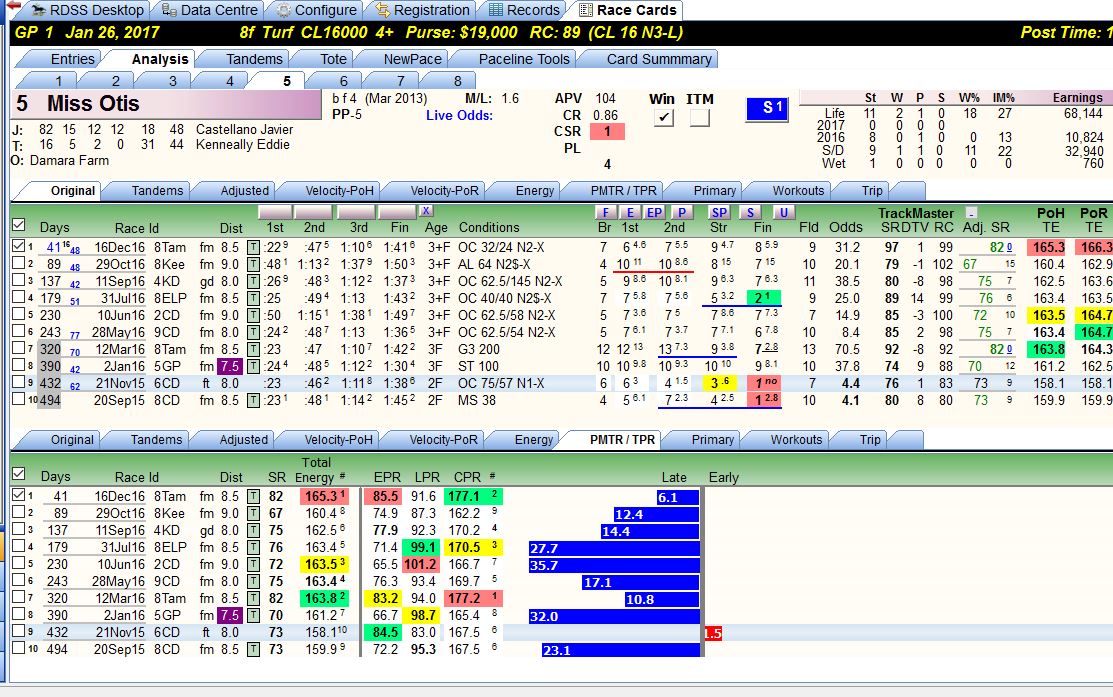Viewport: 1113px width, 697px height.
Task: Check row 10 checkbox for 20Sep15 in PMTR table
Action: pyautogui.click(x=18, y=648)
